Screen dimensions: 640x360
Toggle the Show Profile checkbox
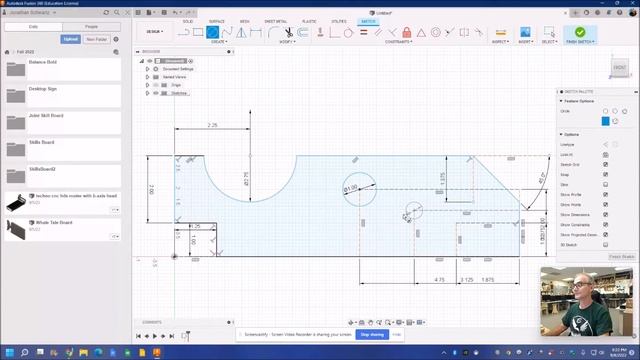[605, 195]
